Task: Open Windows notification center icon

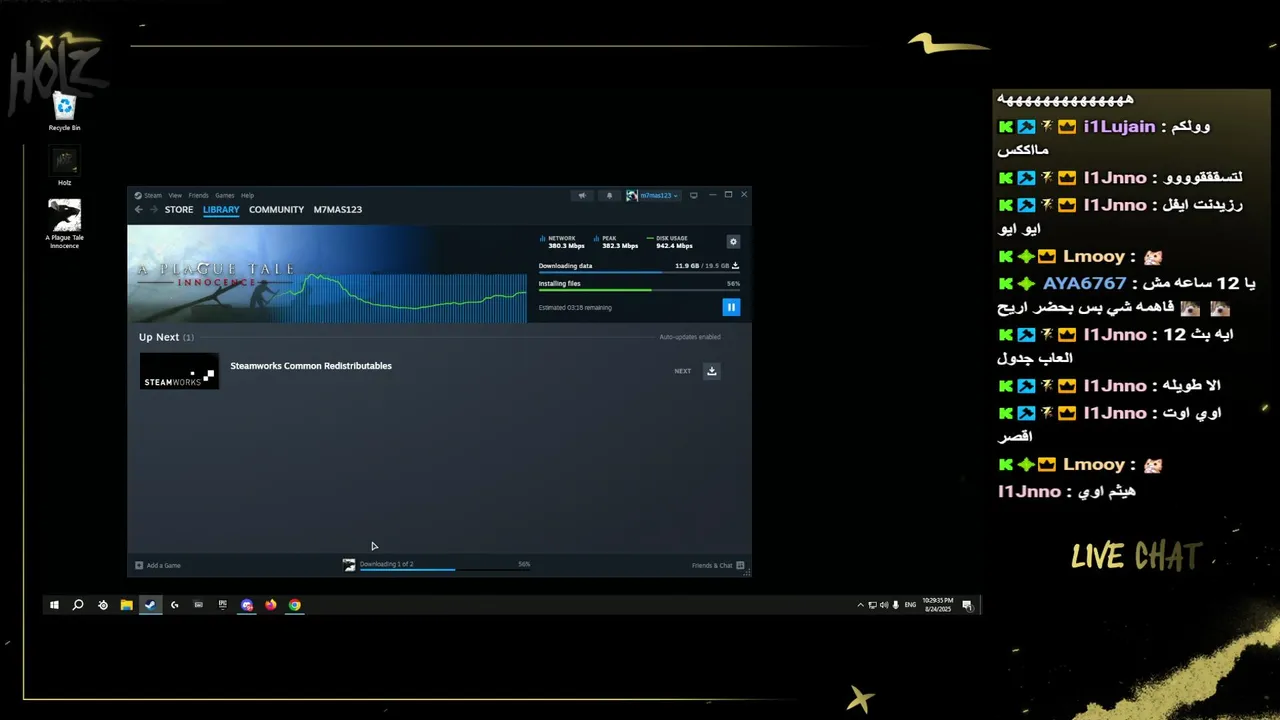Action: 967,605
